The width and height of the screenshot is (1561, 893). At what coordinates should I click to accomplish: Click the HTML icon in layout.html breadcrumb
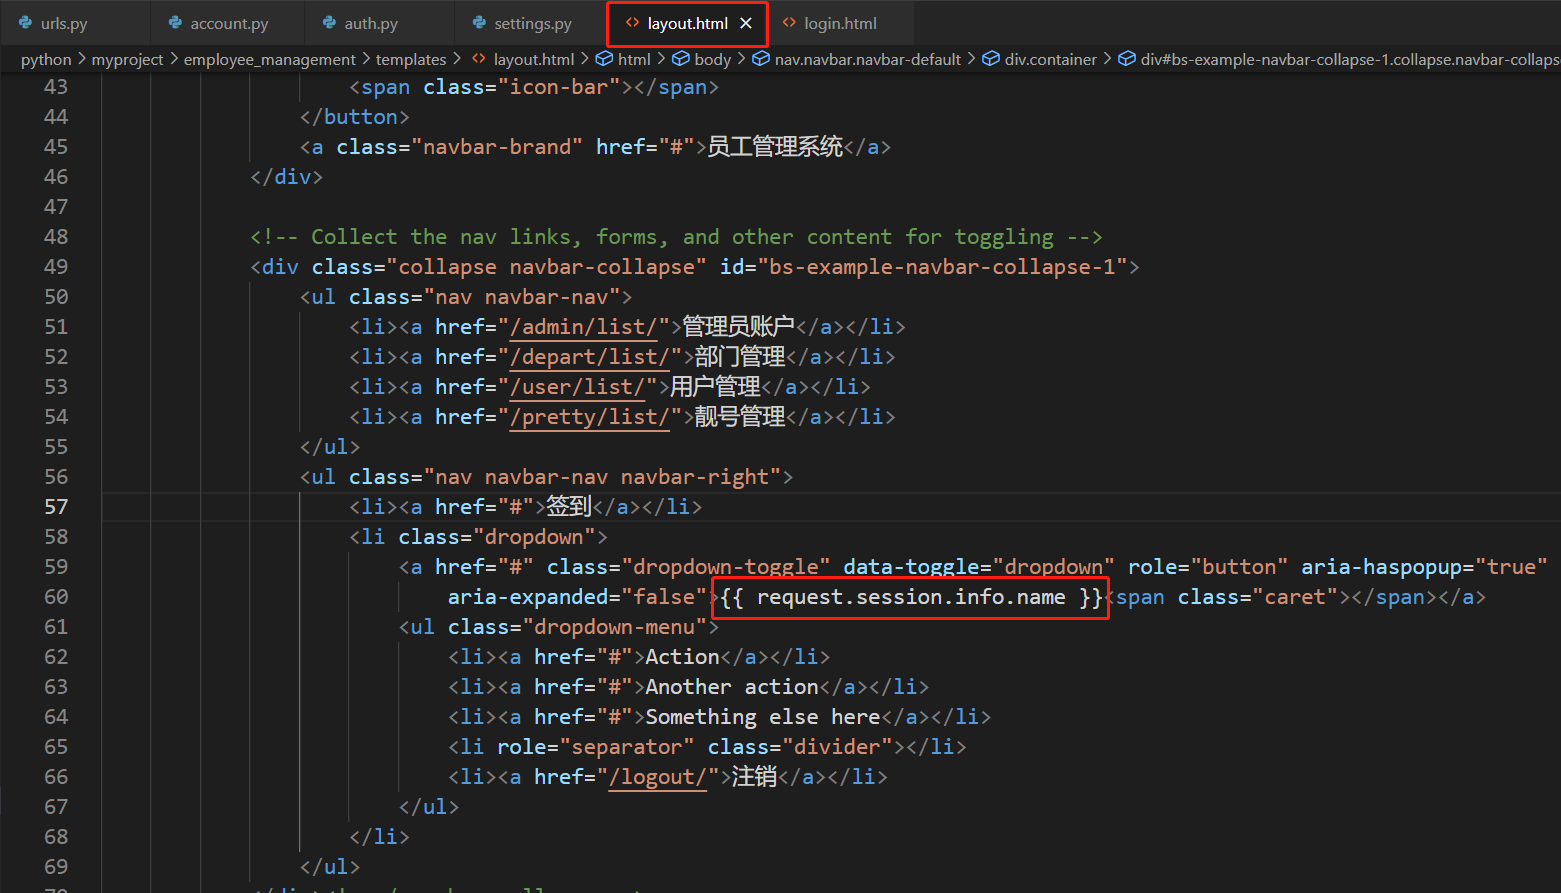479,59
